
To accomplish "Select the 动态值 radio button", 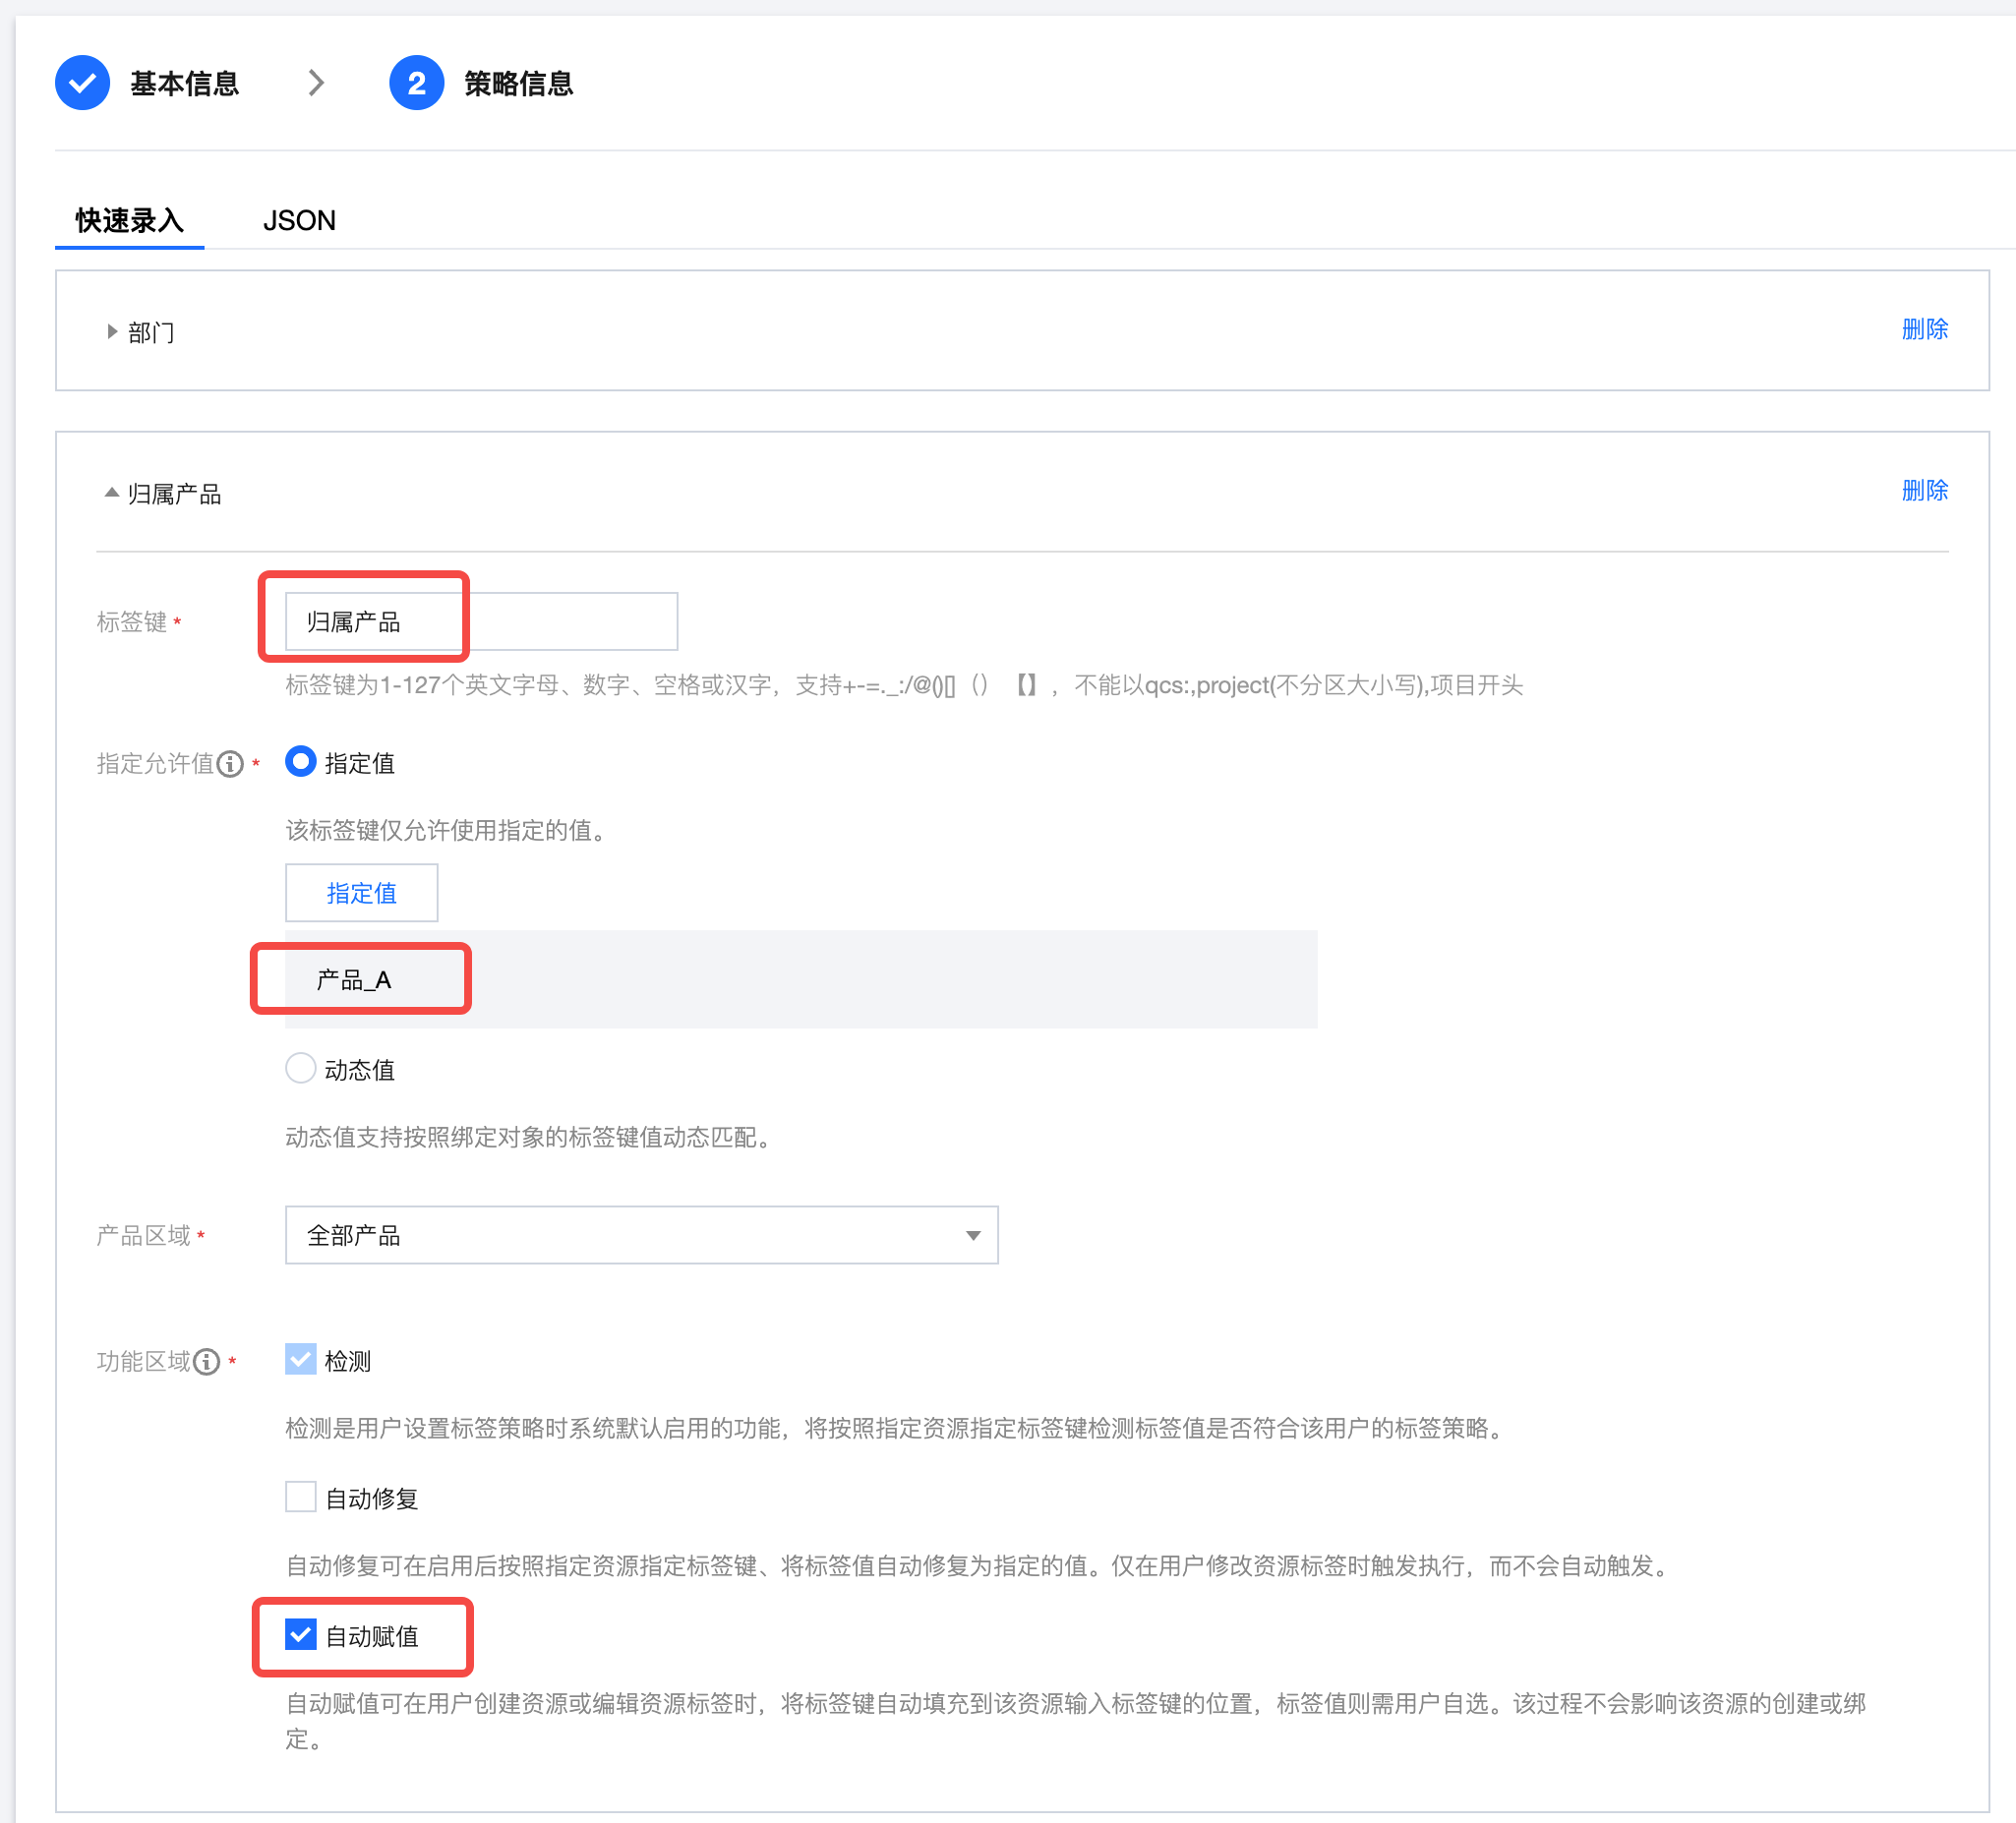I will click(x=300, y=1068).
